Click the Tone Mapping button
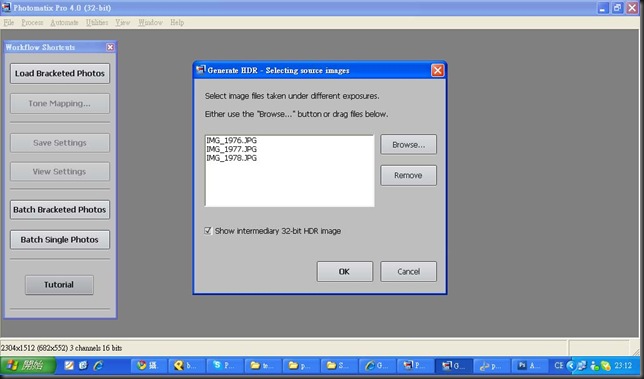This screenshot has height=379, width=644. [60, 103]
